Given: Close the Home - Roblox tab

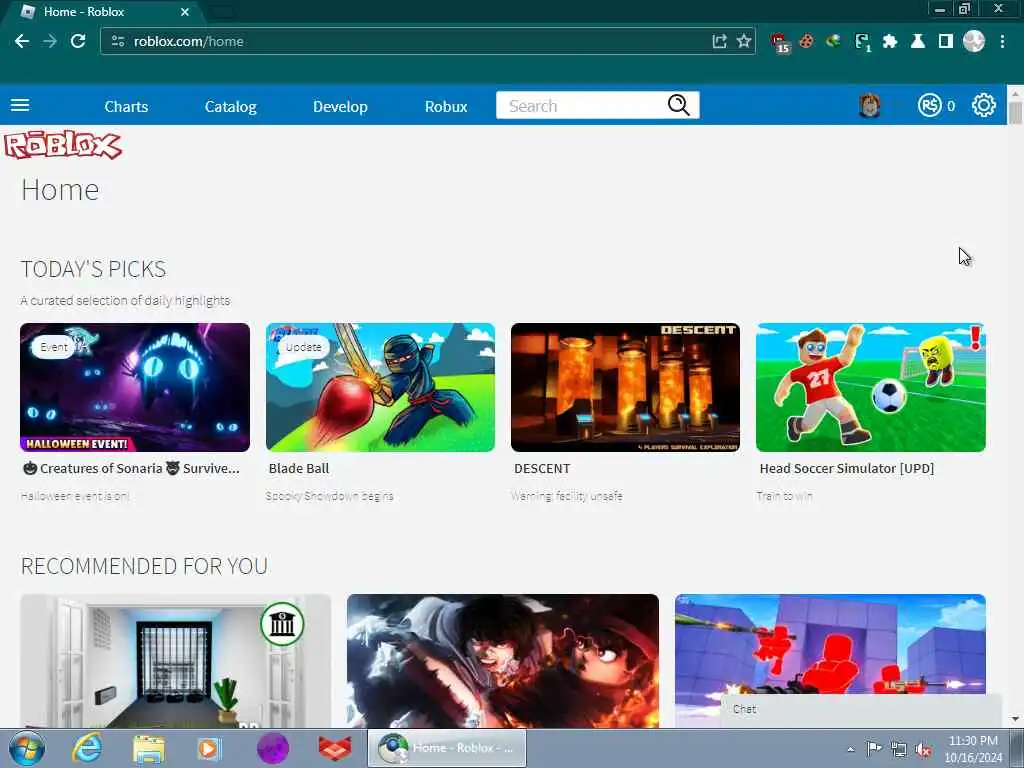Looking at the screenshot, I should 185,12.
